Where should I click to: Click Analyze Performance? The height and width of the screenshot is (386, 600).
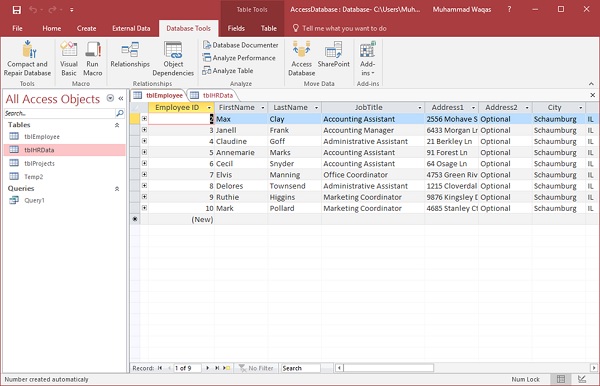pyautogui.click(x=239, y=58)
